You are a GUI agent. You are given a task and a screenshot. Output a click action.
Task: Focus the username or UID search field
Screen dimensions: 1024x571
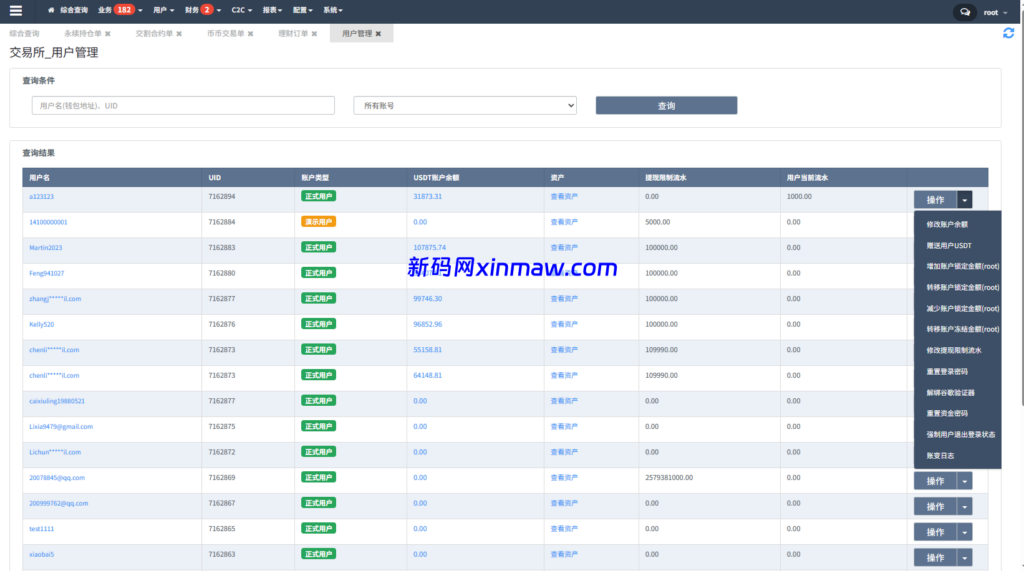tap(183, 105)
